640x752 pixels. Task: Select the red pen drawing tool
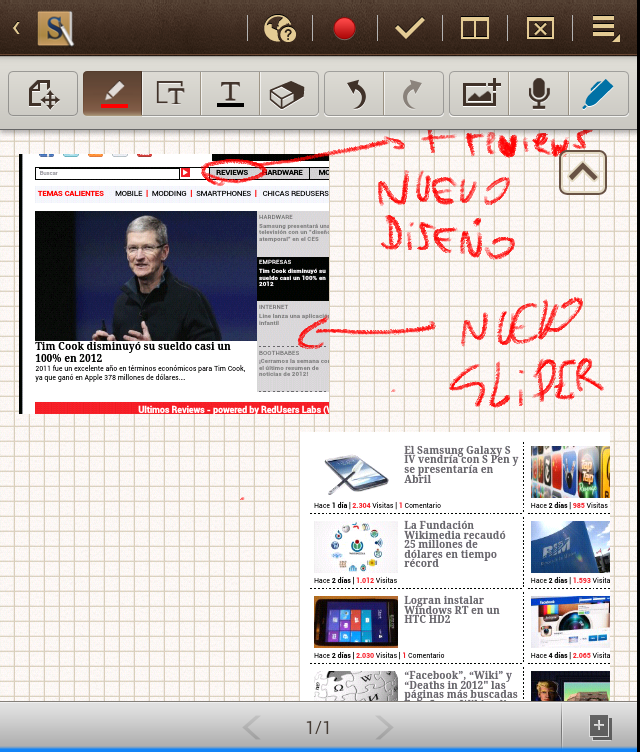[x=113, y=94]
